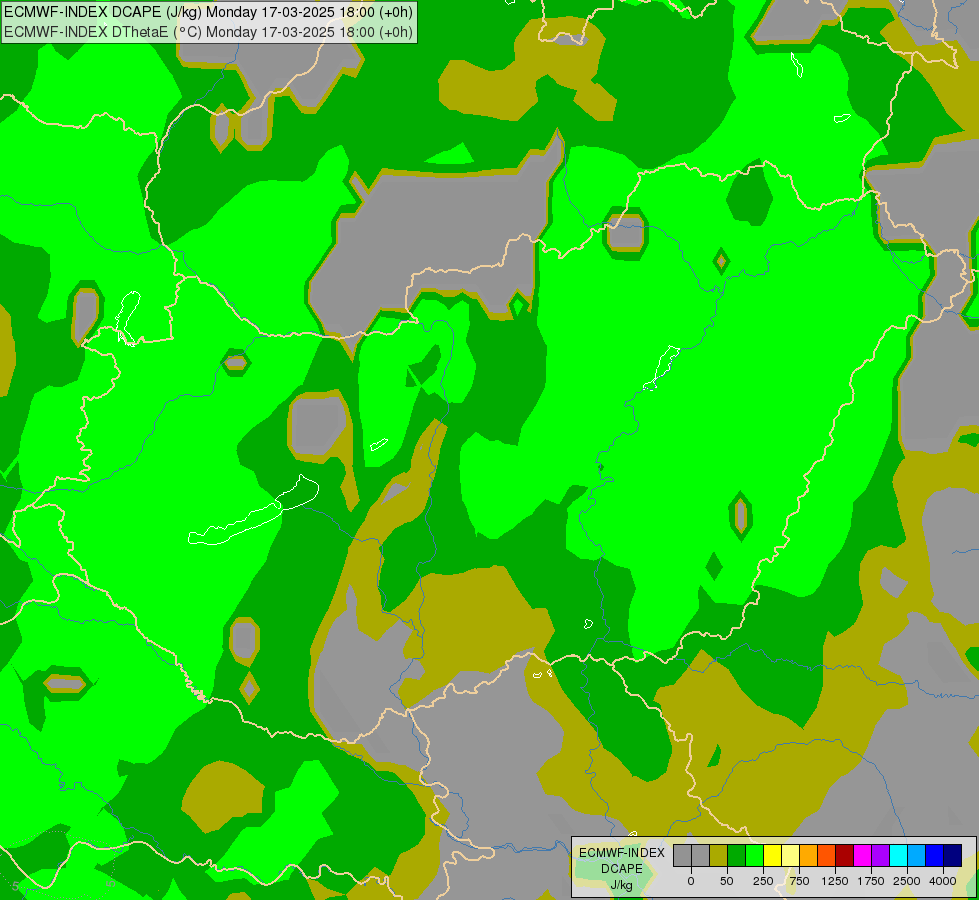
Task: Select gray swatch left of the 0 tick
Action: [x=682, y=856]
